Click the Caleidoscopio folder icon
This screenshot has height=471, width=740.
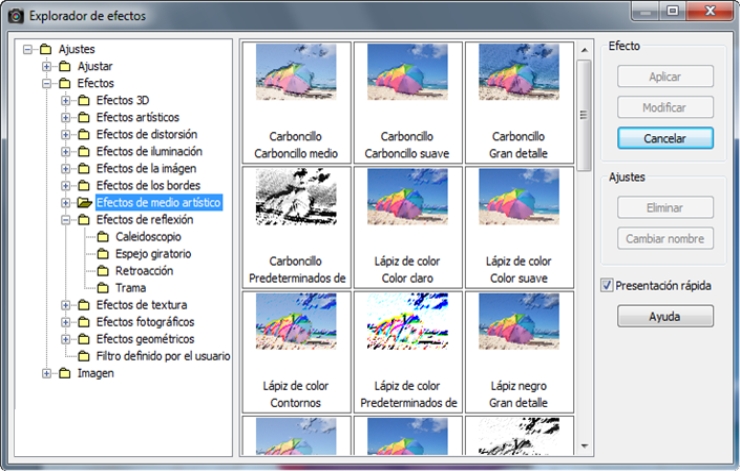[104, 237]
